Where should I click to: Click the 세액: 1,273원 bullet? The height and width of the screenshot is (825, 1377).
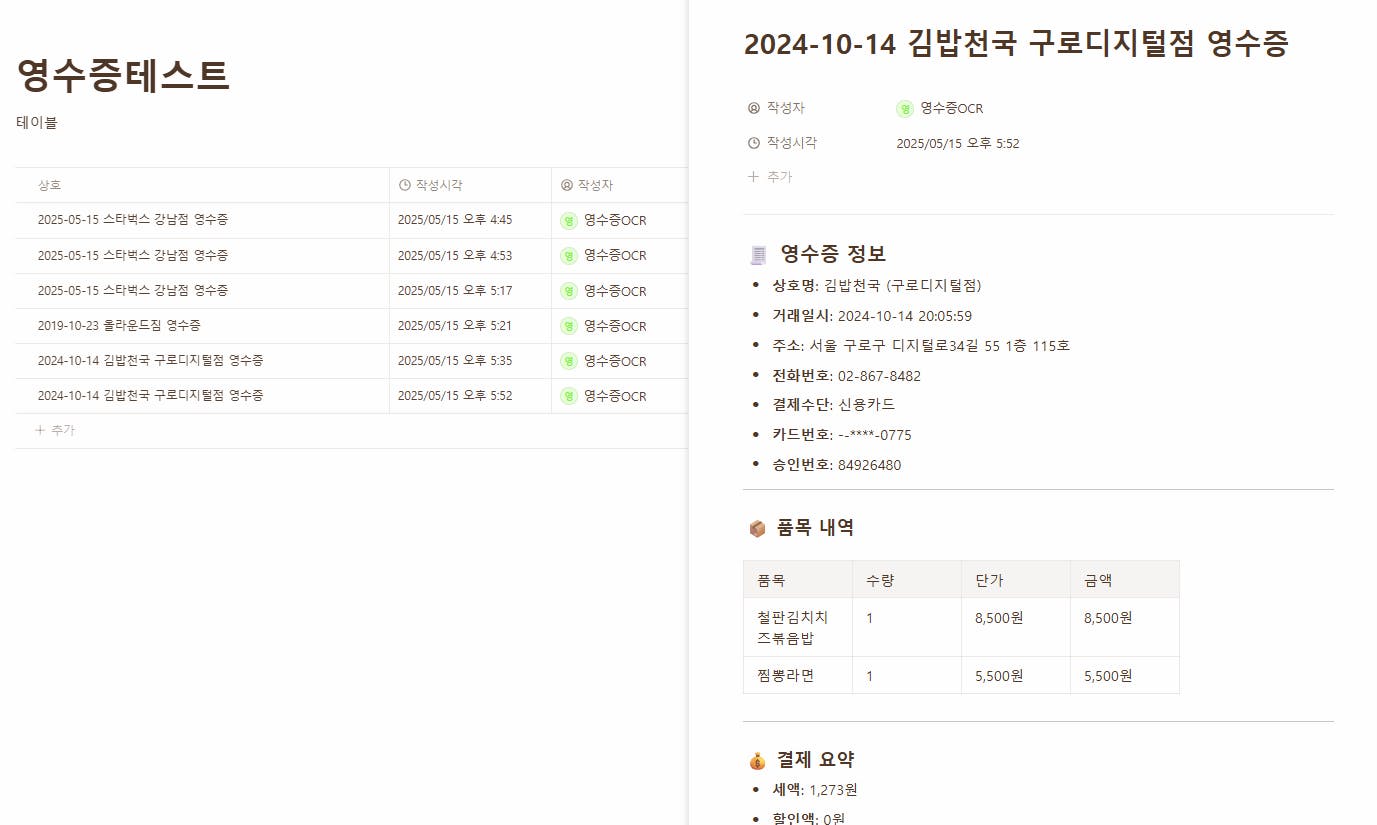[815, 790]
